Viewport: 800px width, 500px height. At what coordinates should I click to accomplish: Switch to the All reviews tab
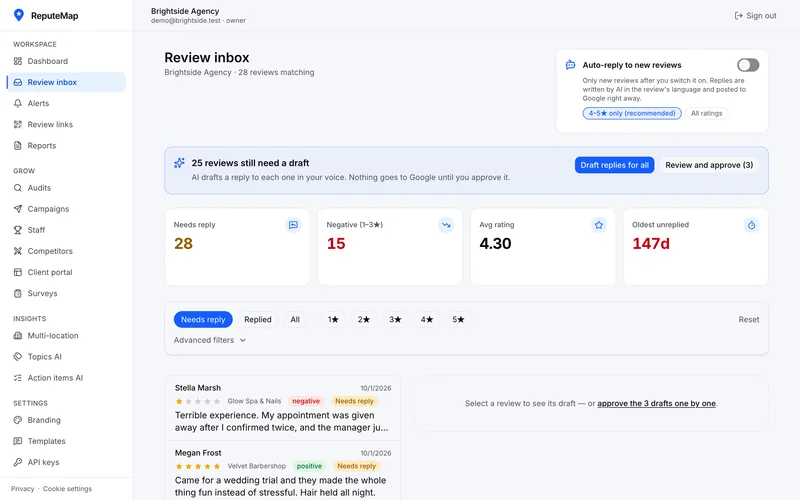click(x=295, y=319)
